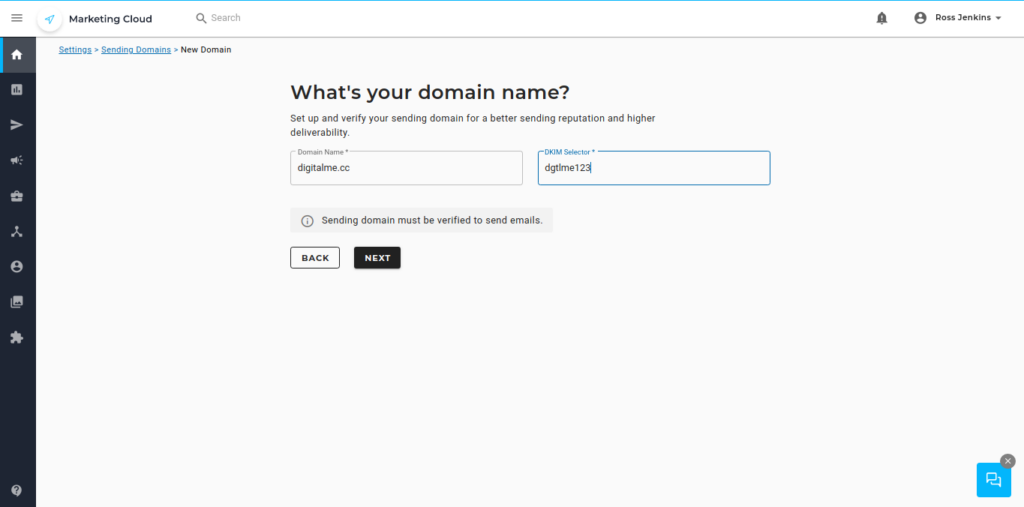Open the automation branch sidebar icon
Viewport: 1024px width, 507px height.
[17, 231]
